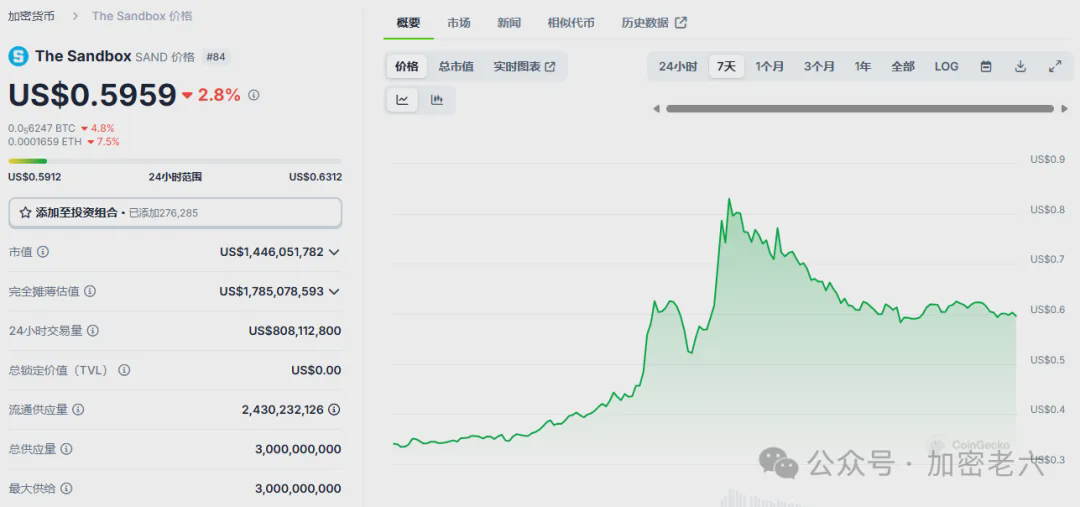This screenshot has height=507, width=1080.
Task: Open the 相似代币 tab
Action: pos(571,23)
